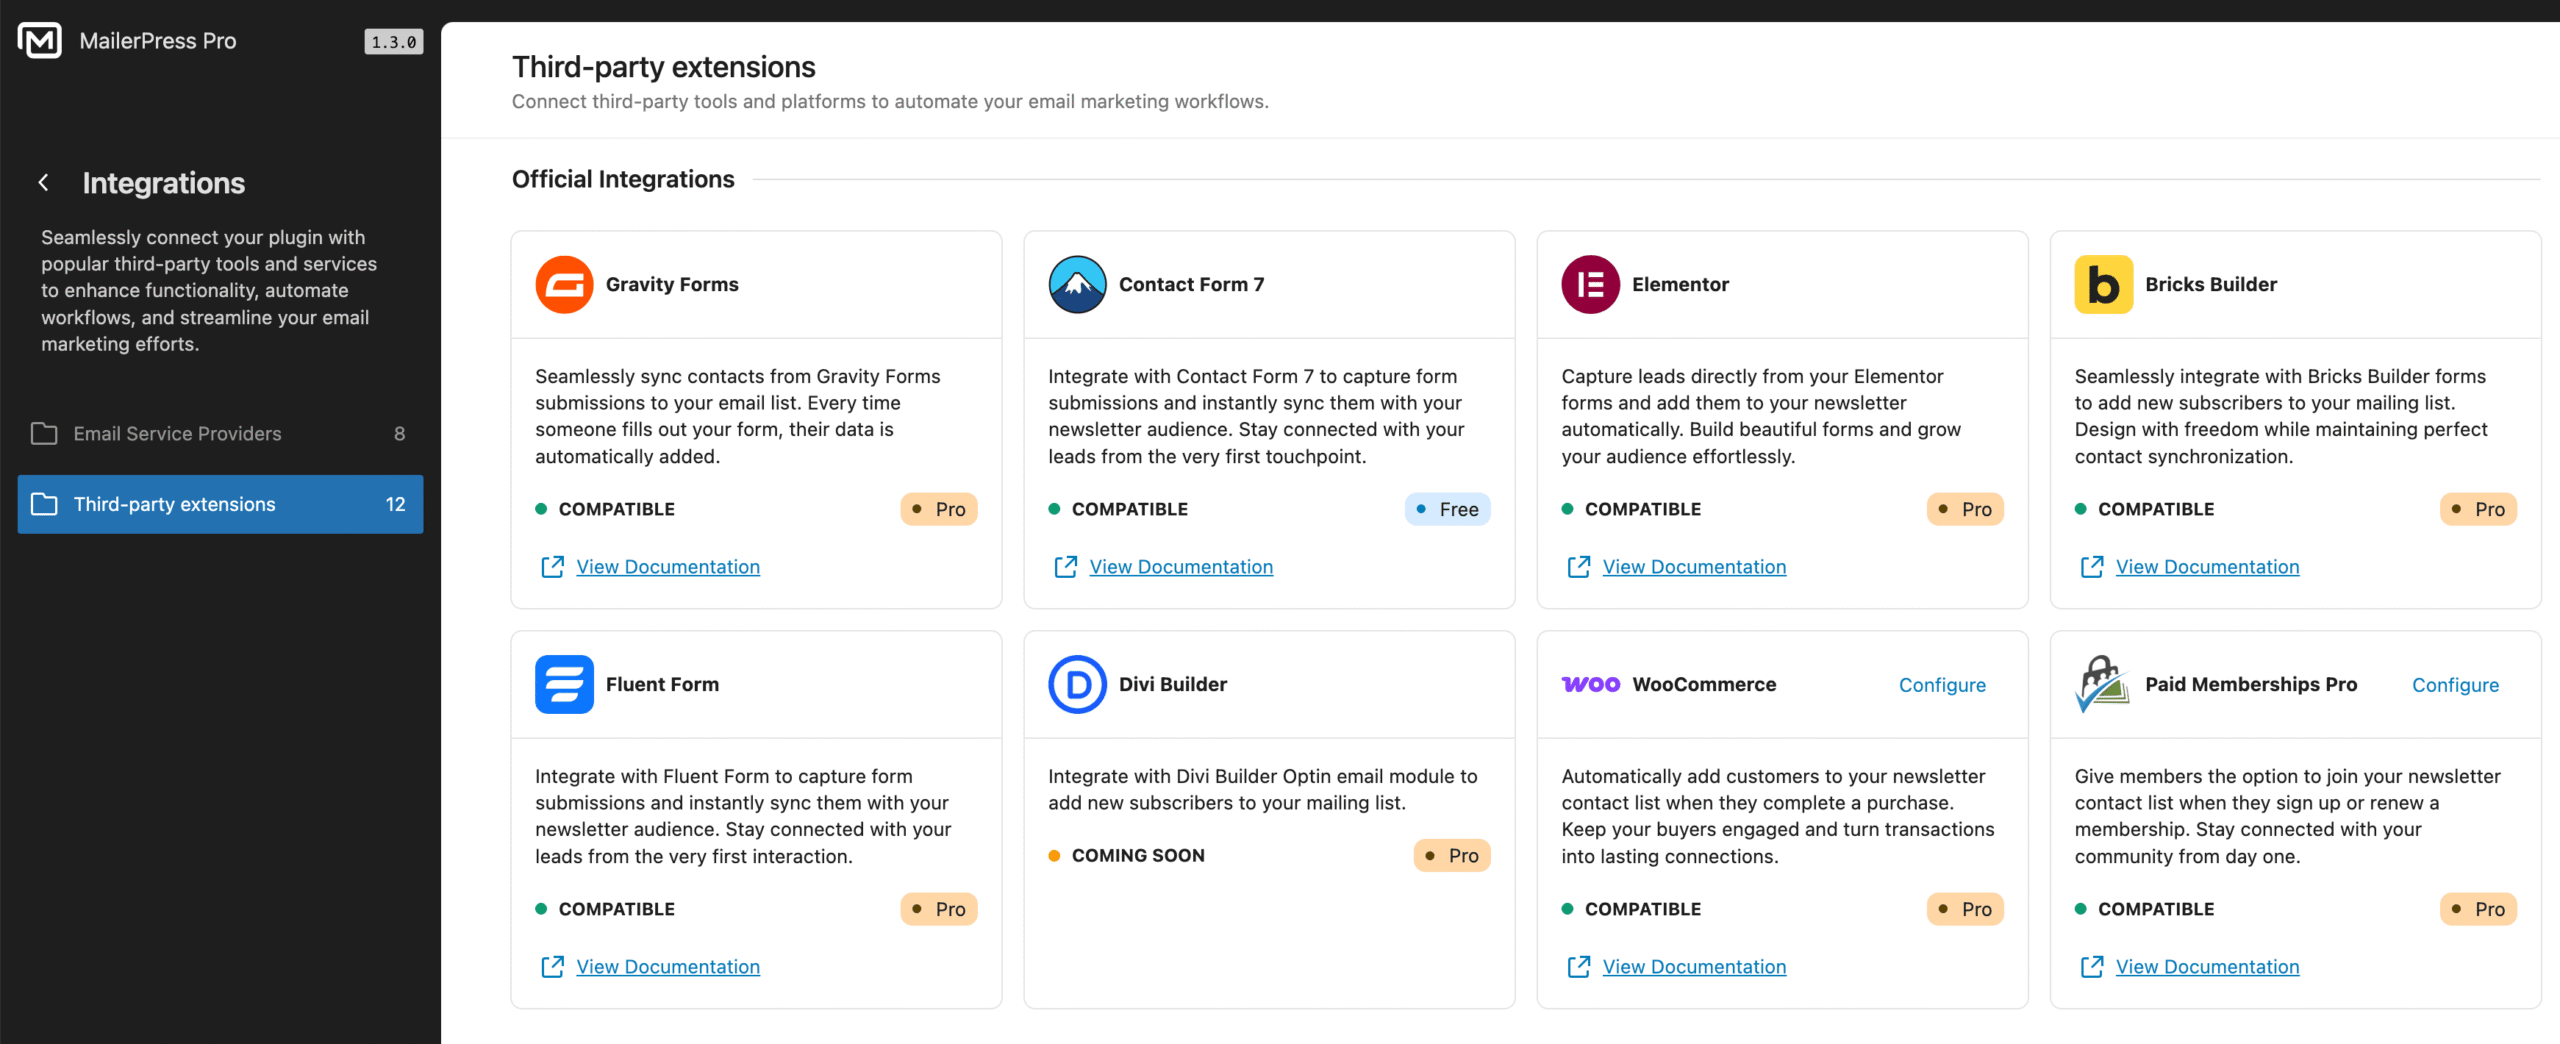Click the Divi Builder logo icon
This screenshot has height=1044, width=2560.
click(x=1077, y=684)
